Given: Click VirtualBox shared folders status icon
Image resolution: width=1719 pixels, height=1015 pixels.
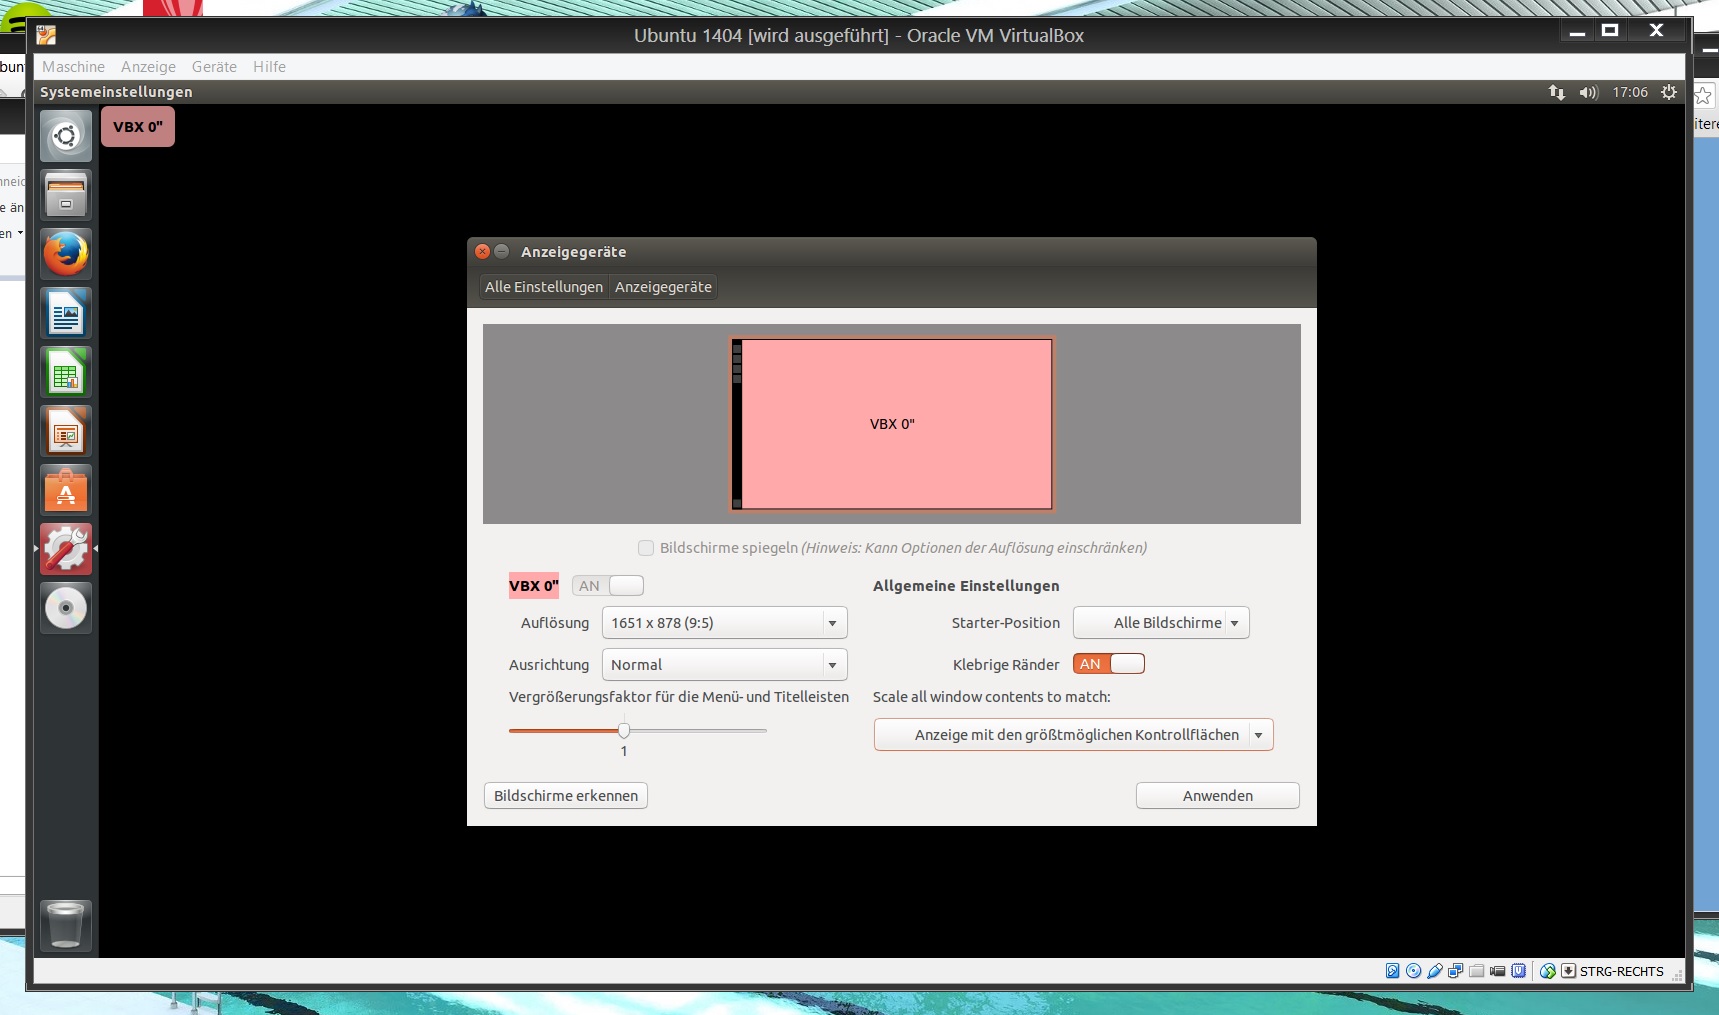Looking at the screenshot, I should pos(1476,971).
